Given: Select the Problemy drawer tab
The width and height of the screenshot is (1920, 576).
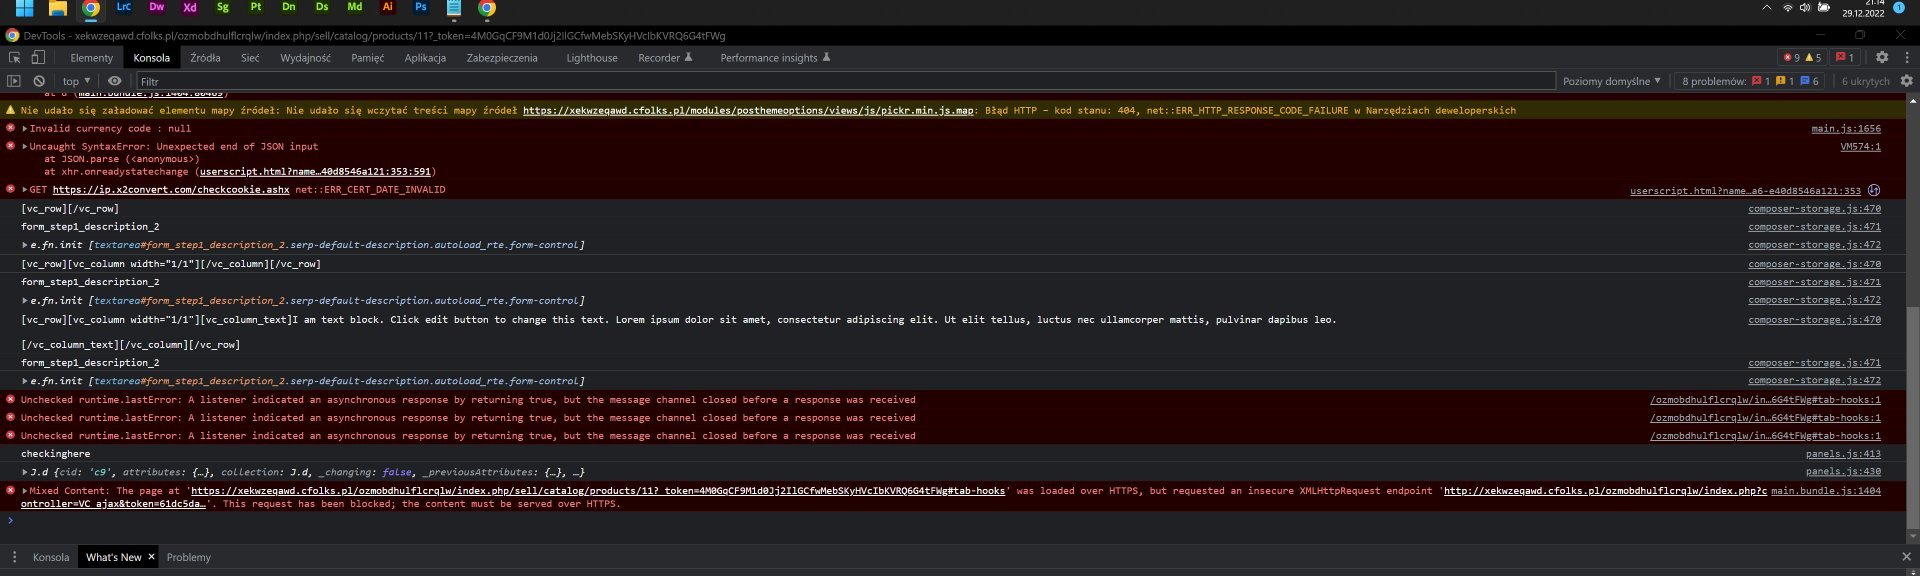Looking at the screenshot, I should pos(188,557).
